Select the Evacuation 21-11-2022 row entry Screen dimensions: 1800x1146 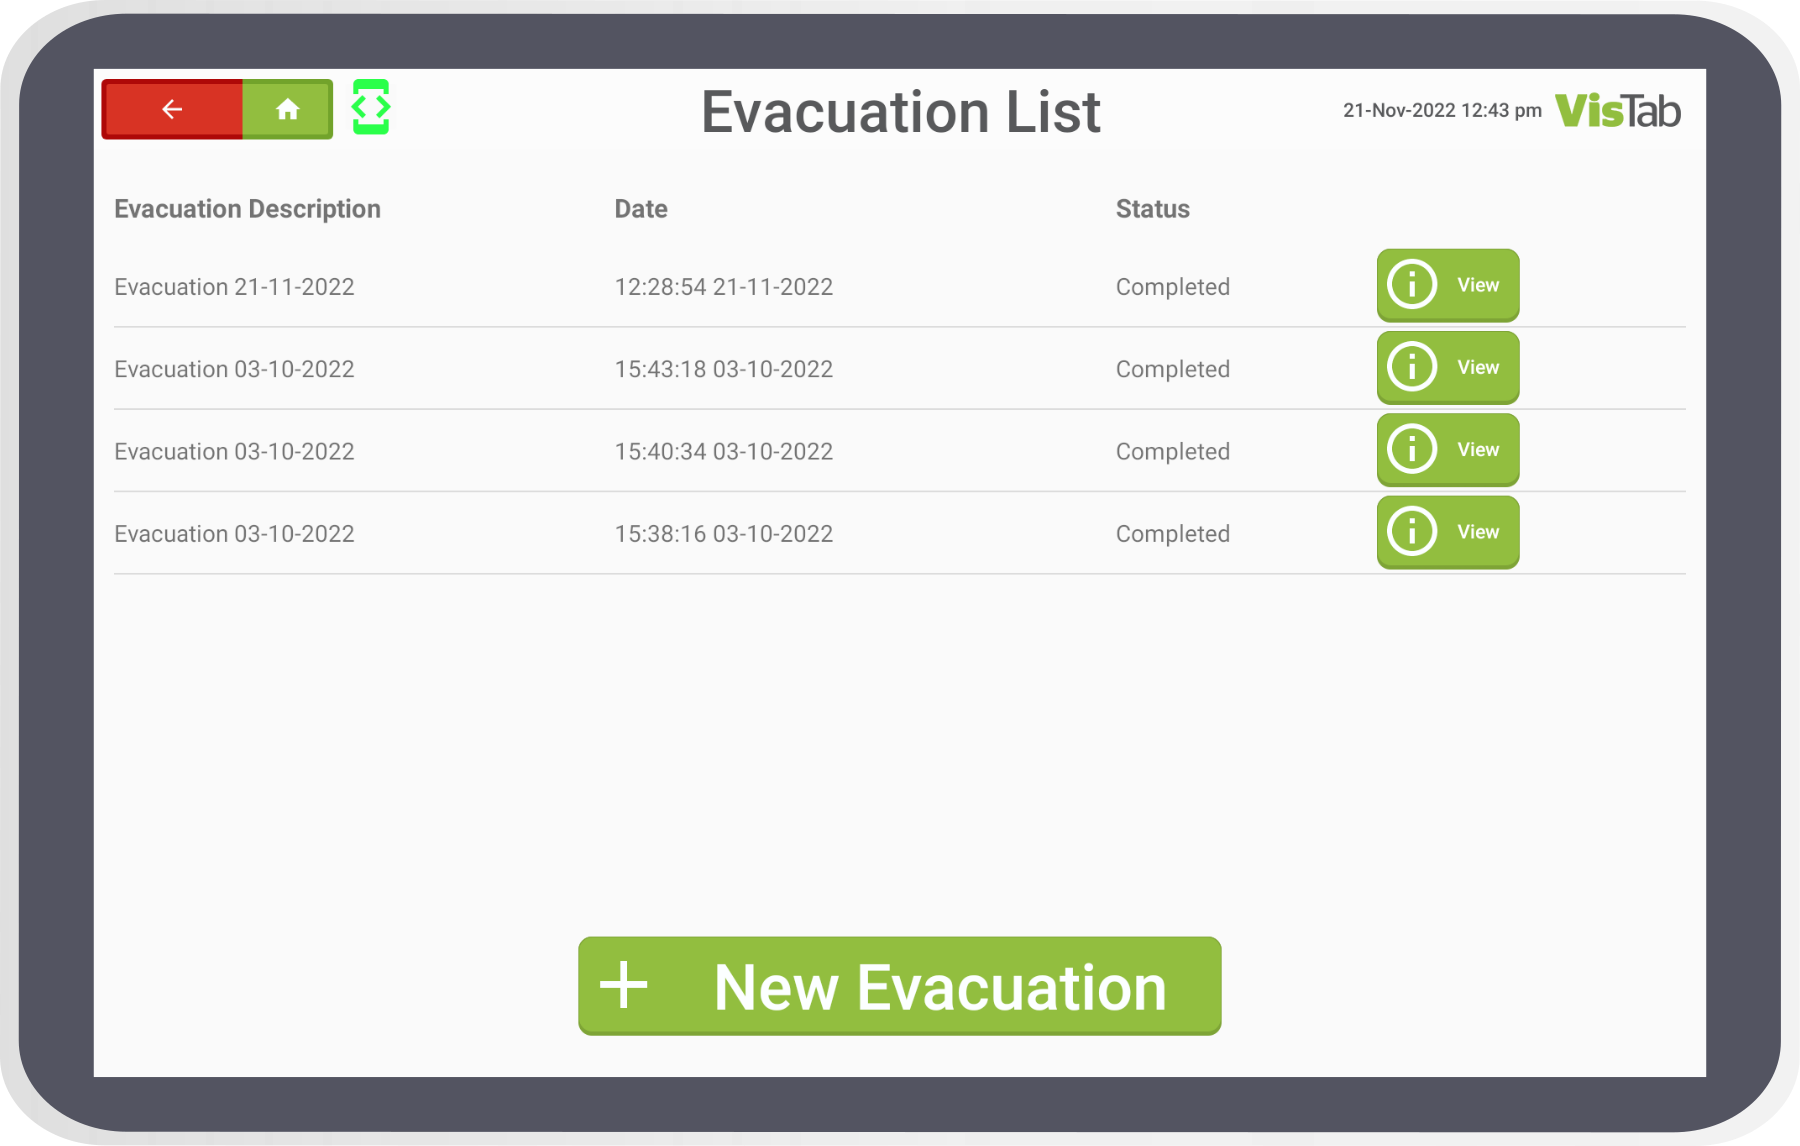235,287
